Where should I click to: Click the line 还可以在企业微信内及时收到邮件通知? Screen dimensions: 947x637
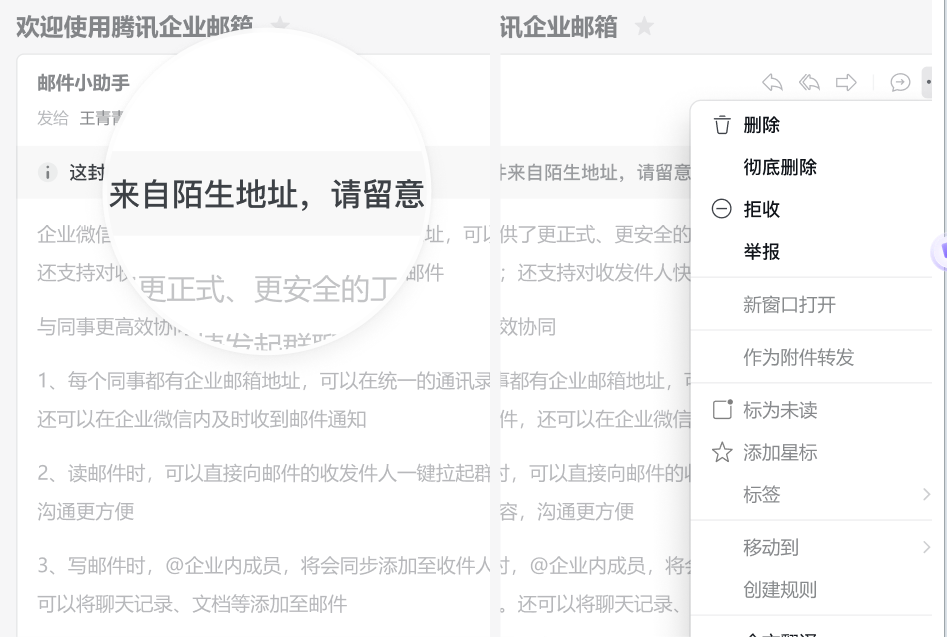(x=202, y=419)
